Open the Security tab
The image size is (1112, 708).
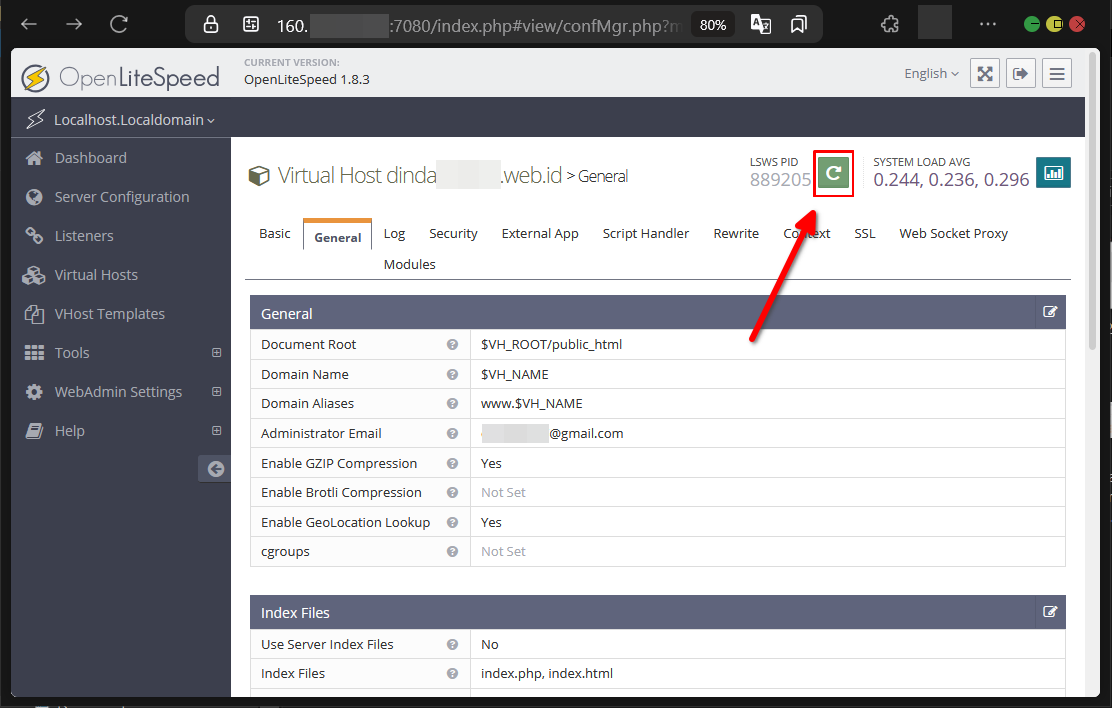pyautogui.click(x=453, y=233)
